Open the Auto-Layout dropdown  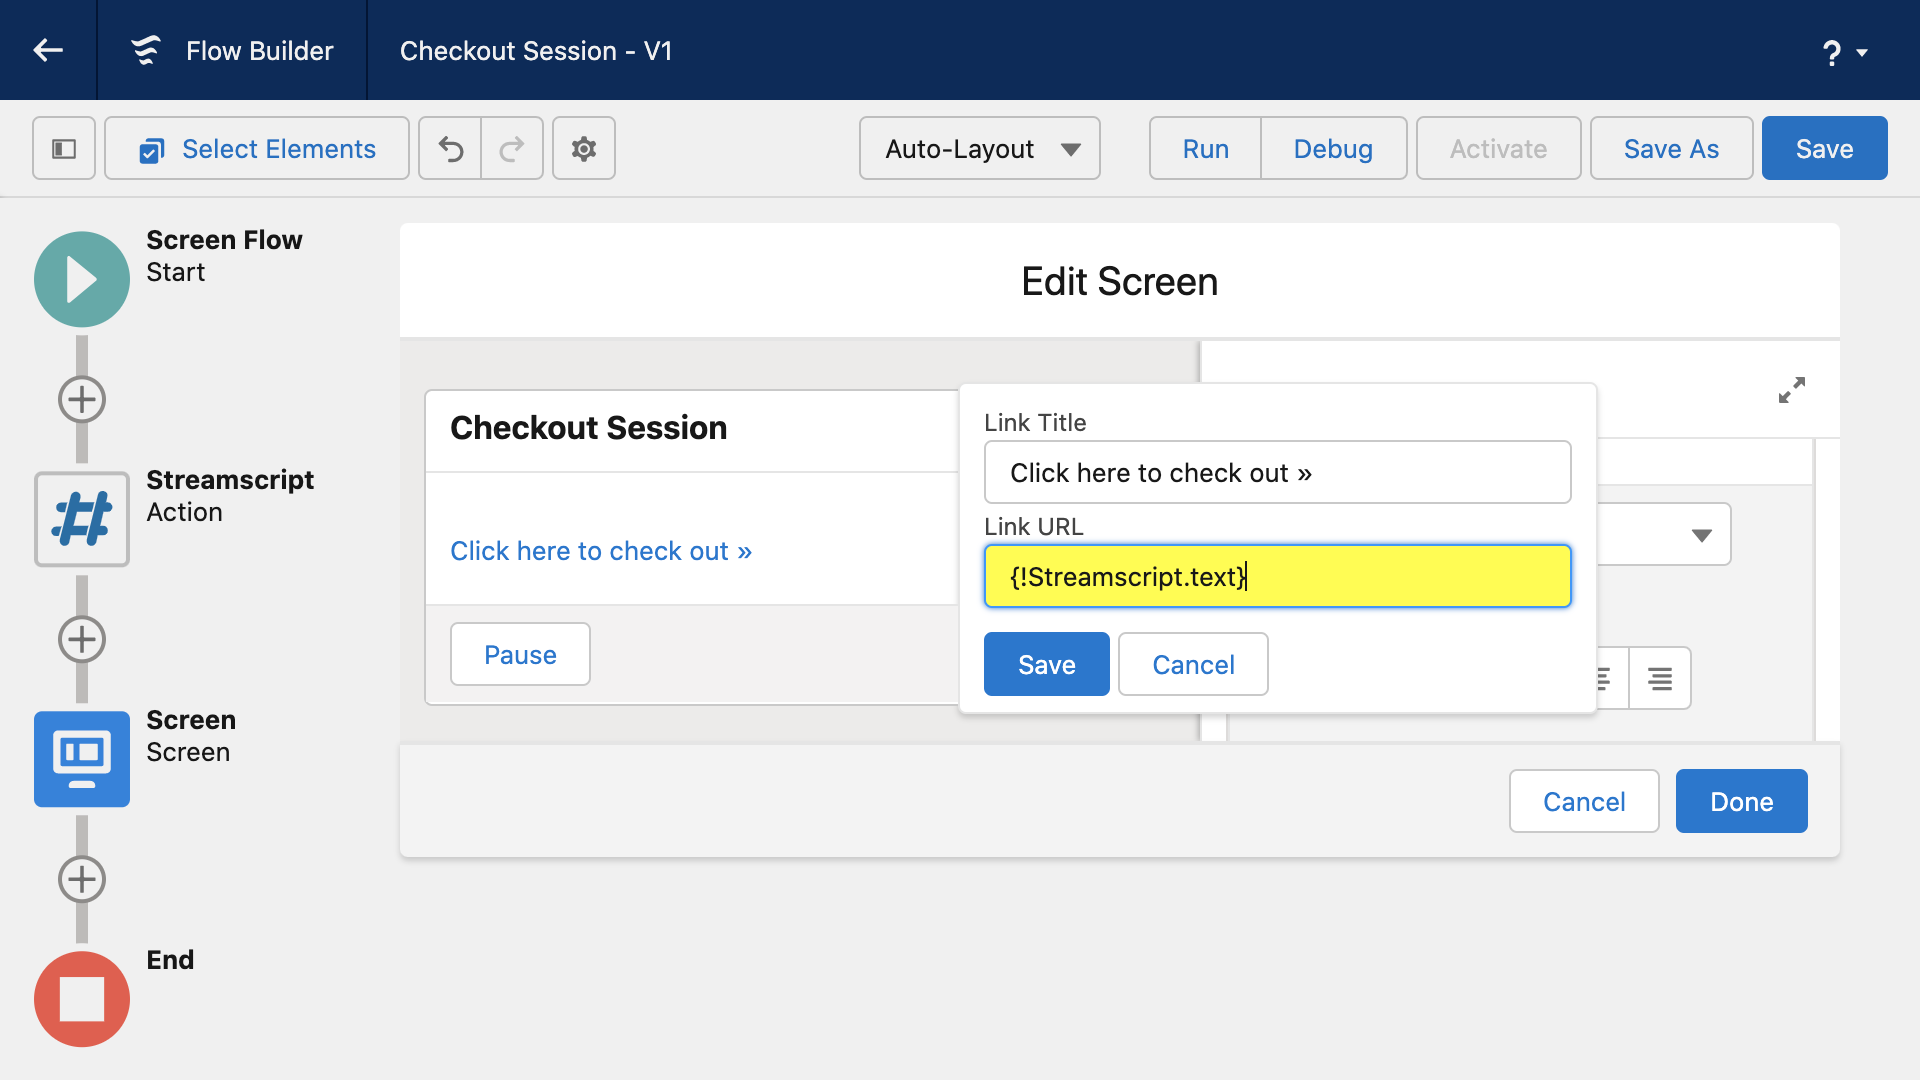pos(980,148)
